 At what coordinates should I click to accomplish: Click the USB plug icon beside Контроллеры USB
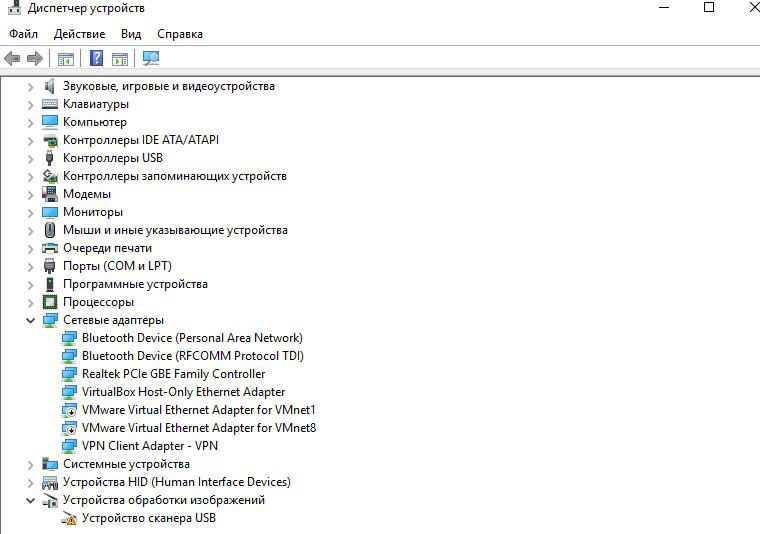(49, 158)
